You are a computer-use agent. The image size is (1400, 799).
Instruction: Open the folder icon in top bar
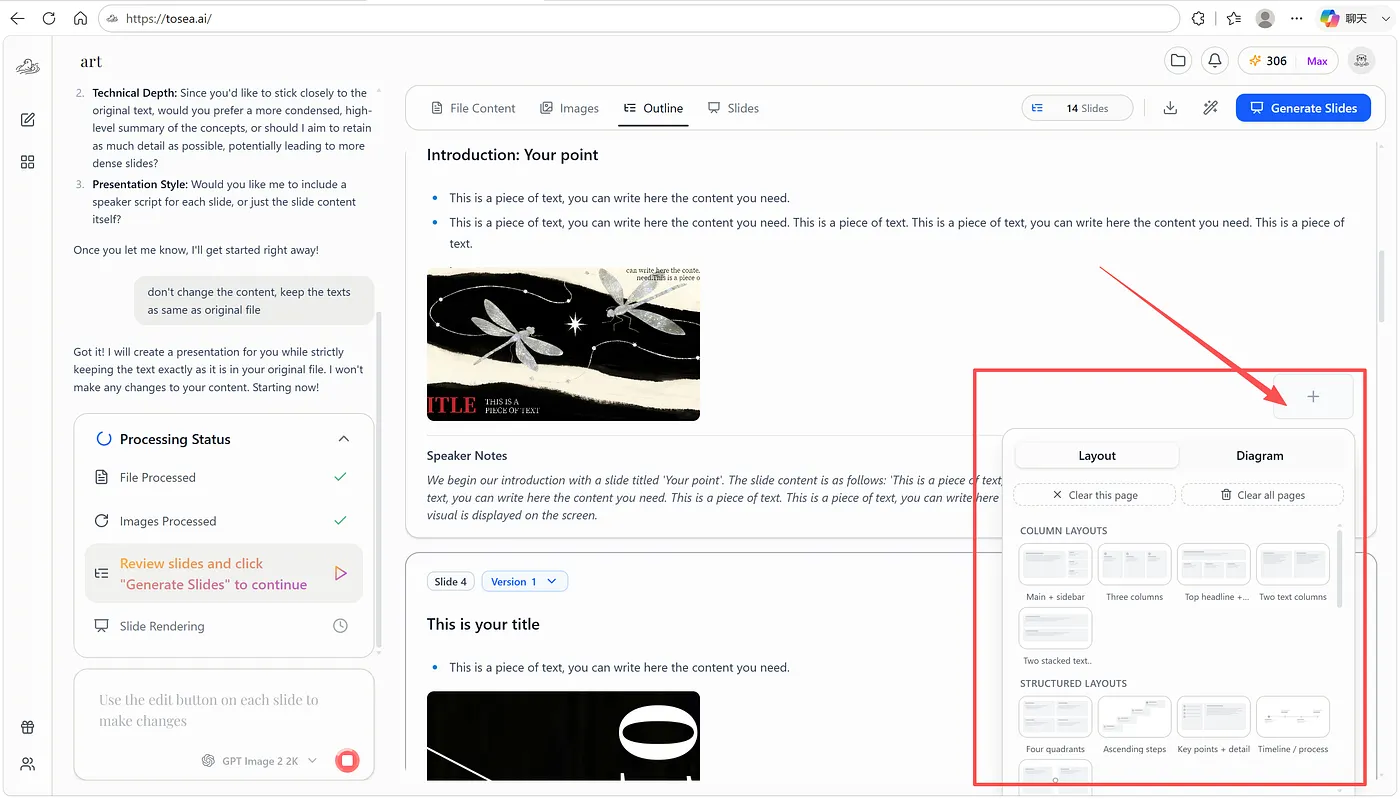coord(1178,61)
